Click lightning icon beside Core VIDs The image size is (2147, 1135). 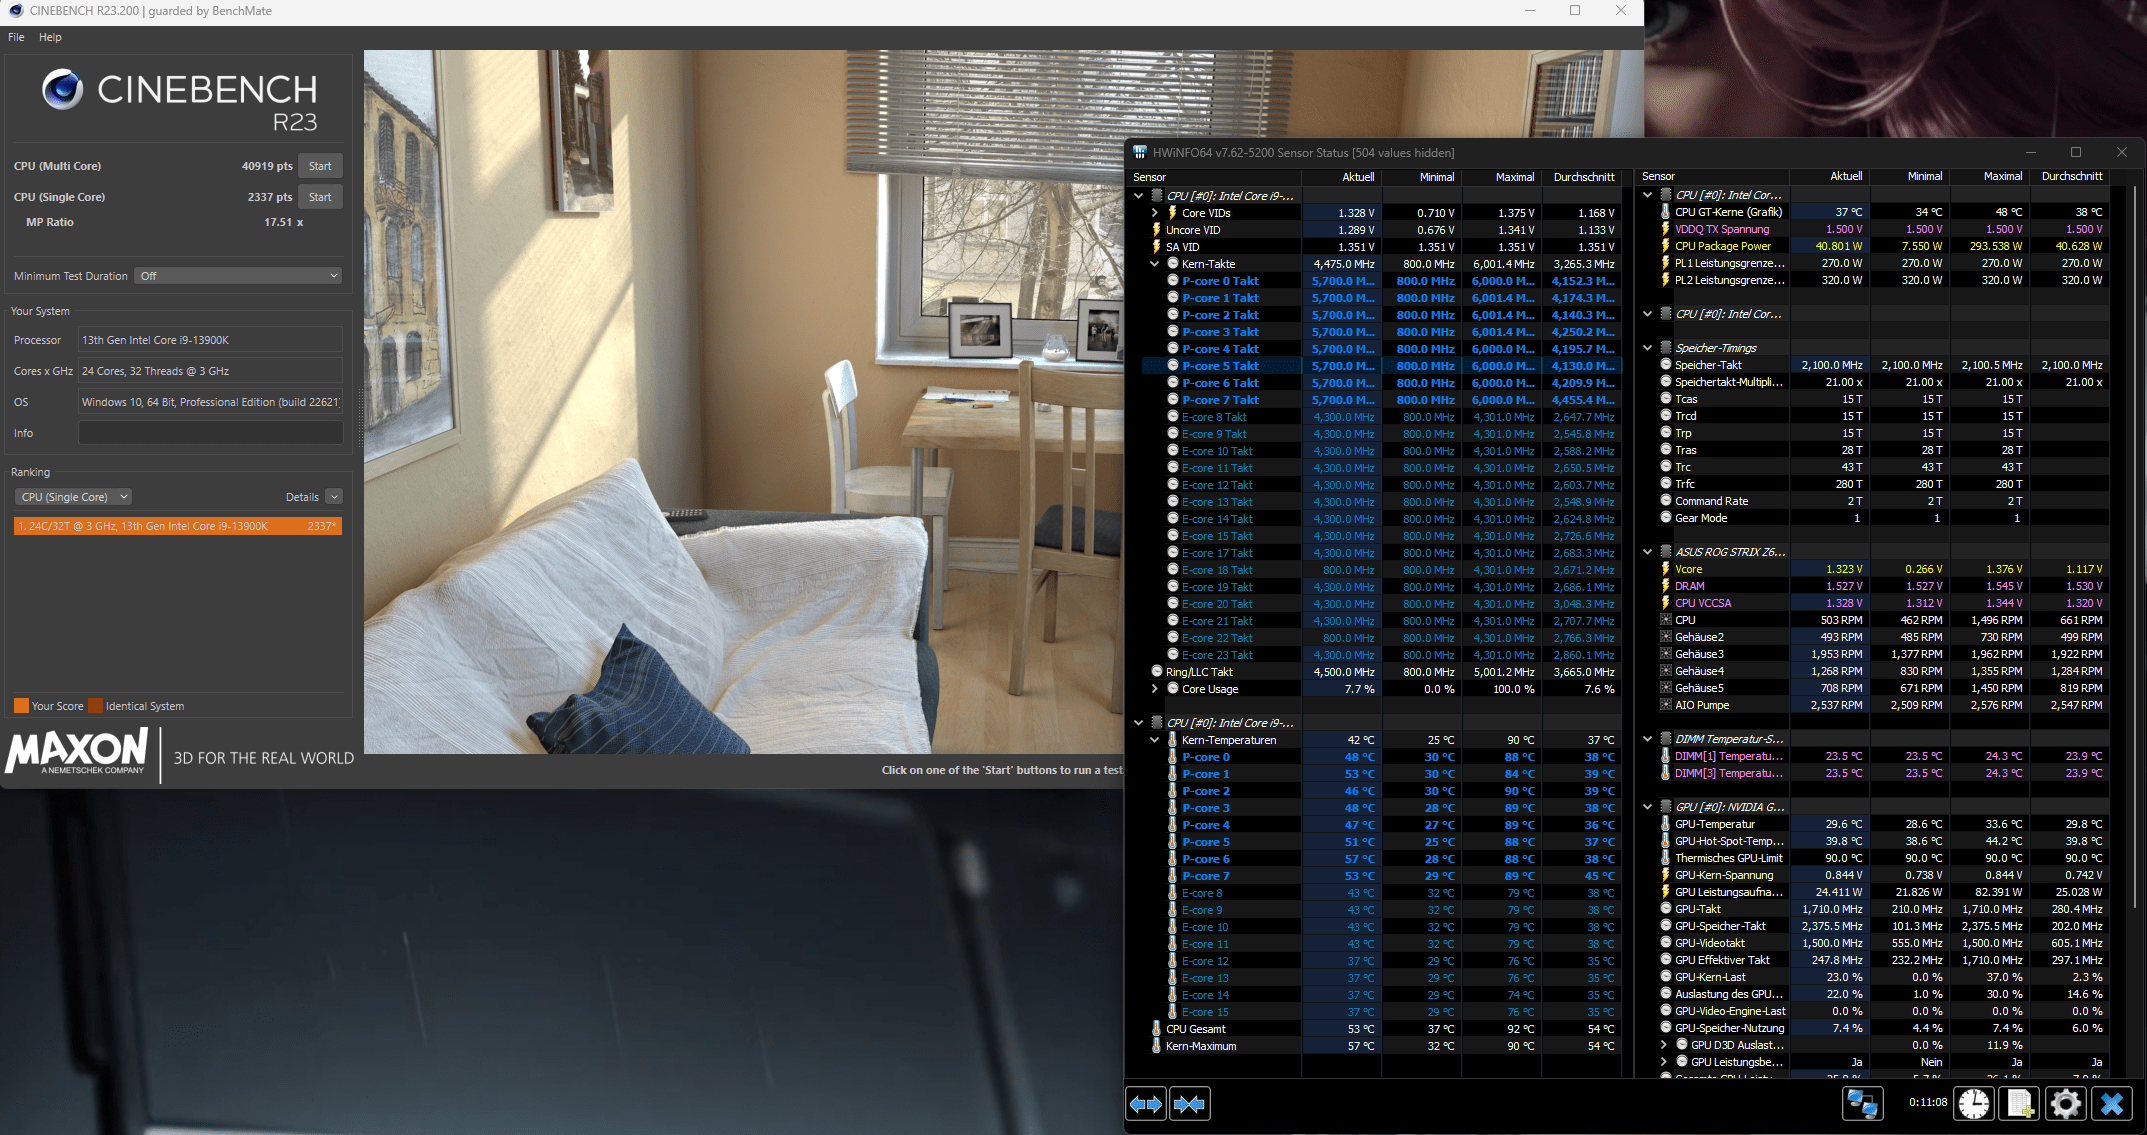1172,213
